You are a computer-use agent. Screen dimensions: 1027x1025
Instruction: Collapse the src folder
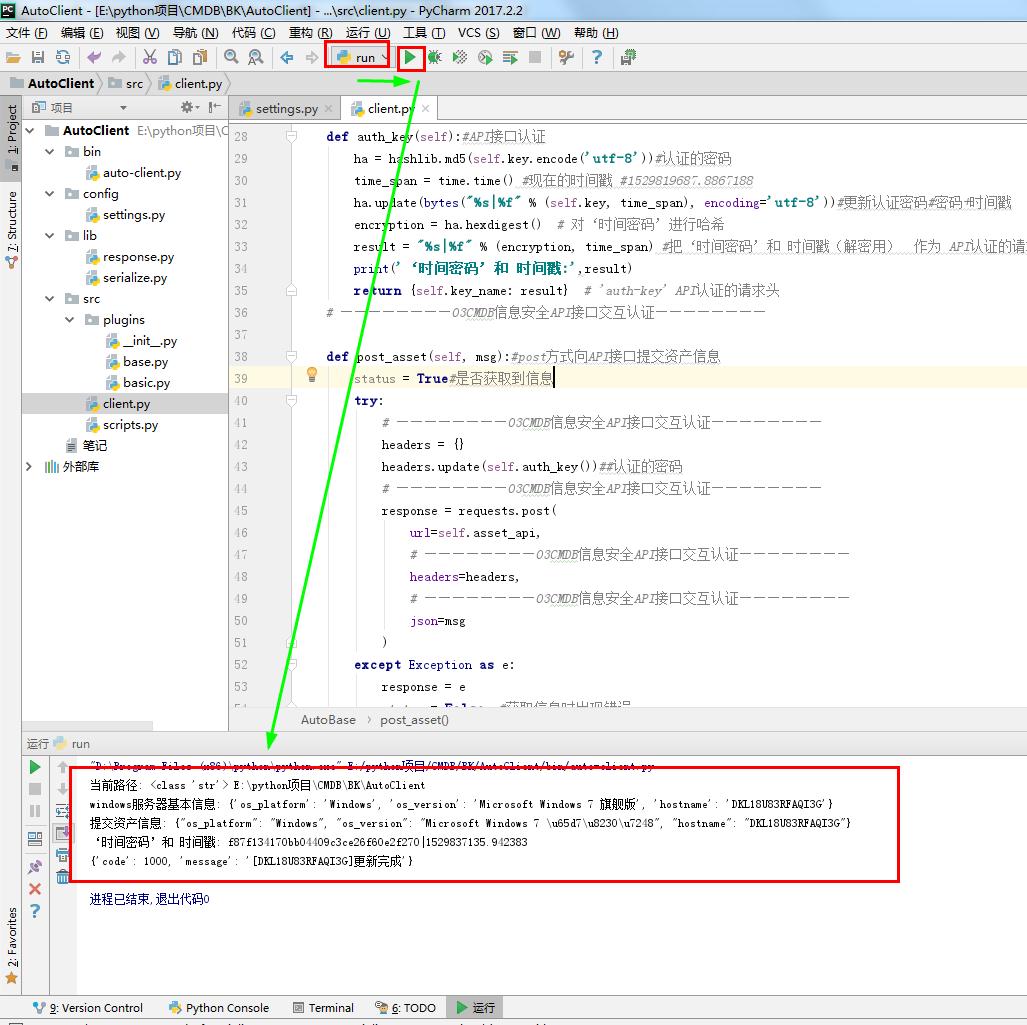coord(50,299)
